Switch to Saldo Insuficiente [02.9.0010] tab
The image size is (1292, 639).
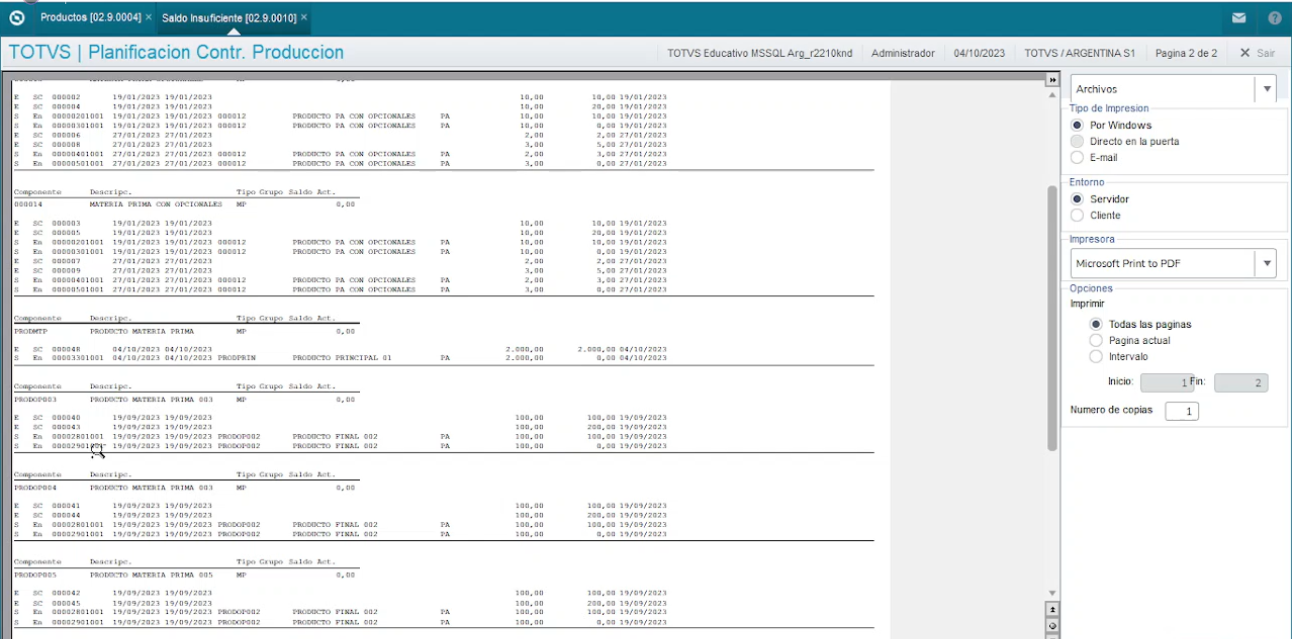(228, 18)
